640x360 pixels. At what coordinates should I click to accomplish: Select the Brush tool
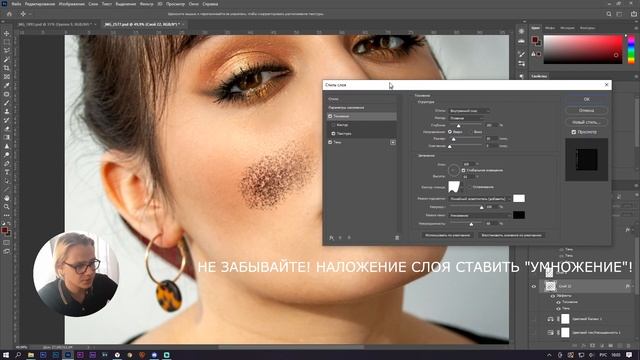pos(7,102)
